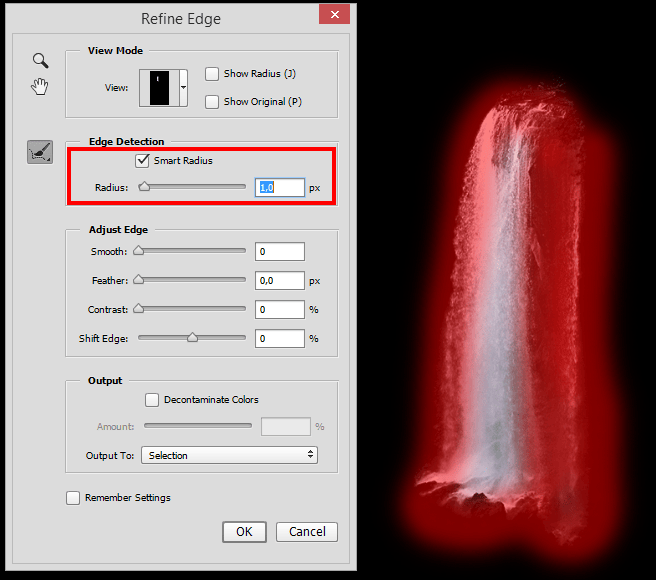Click the Feather value field
The width and height of the screenshot is (656, 580).
click(280, 280)
